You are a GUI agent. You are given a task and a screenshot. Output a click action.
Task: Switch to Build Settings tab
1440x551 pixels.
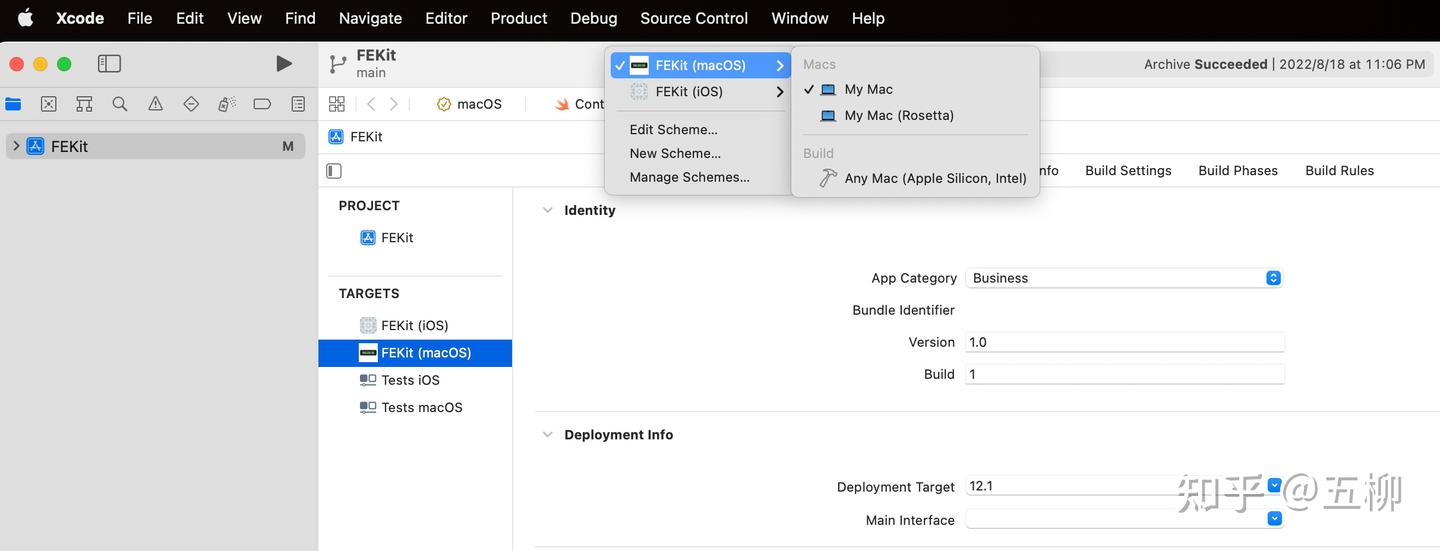[x=1128, y=171]
